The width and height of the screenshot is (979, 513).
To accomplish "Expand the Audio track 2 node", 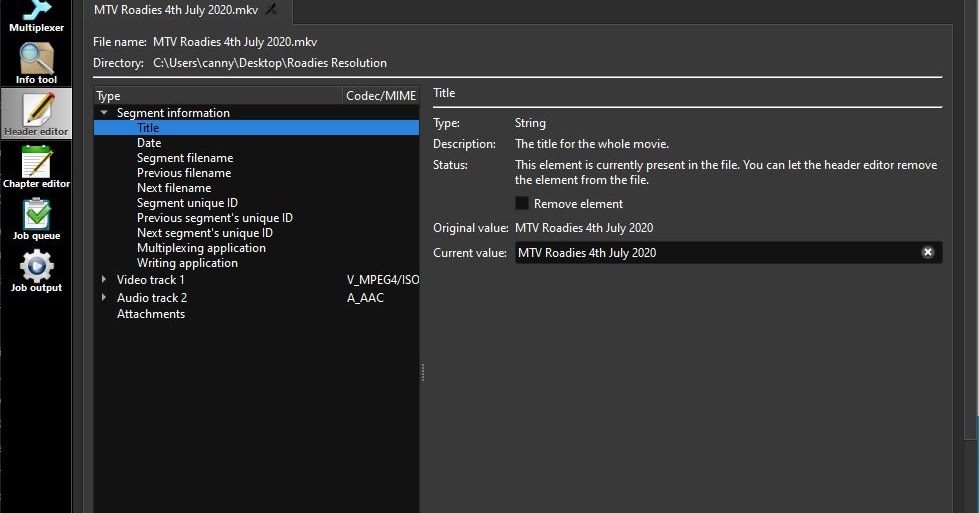I will coord(104,298).
